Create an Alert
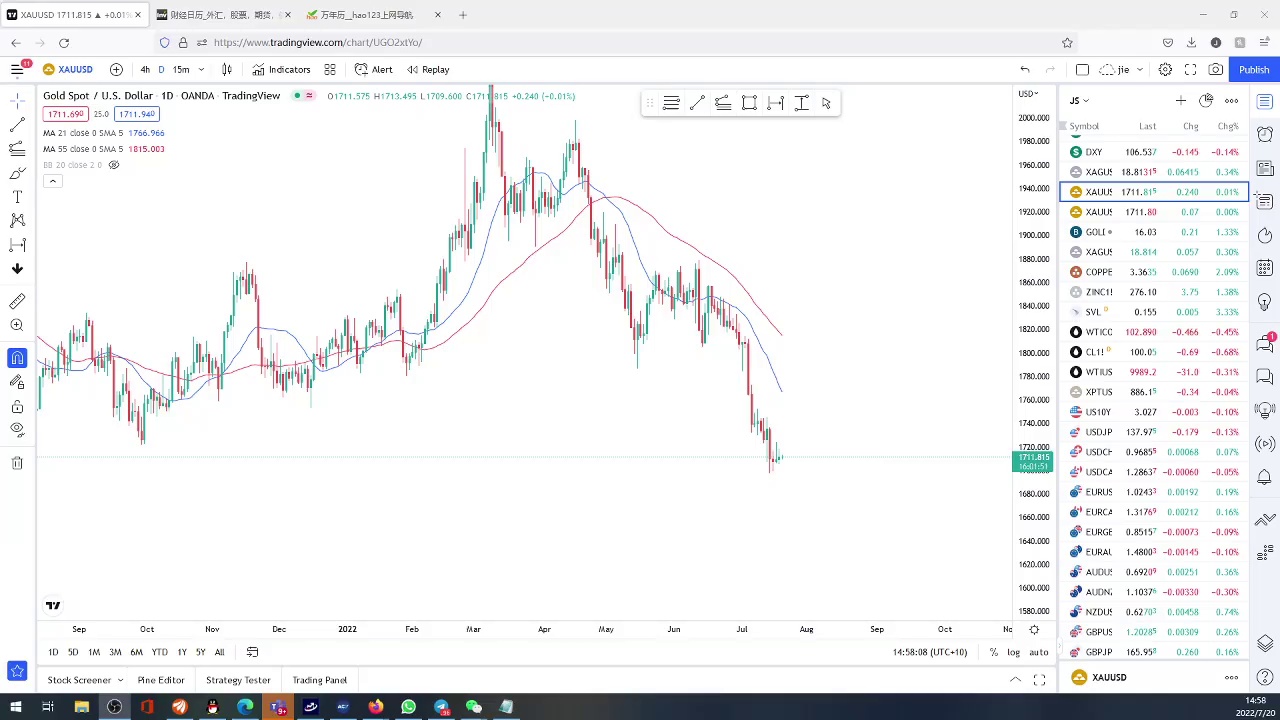The image size is (1280, 720). 373,69
